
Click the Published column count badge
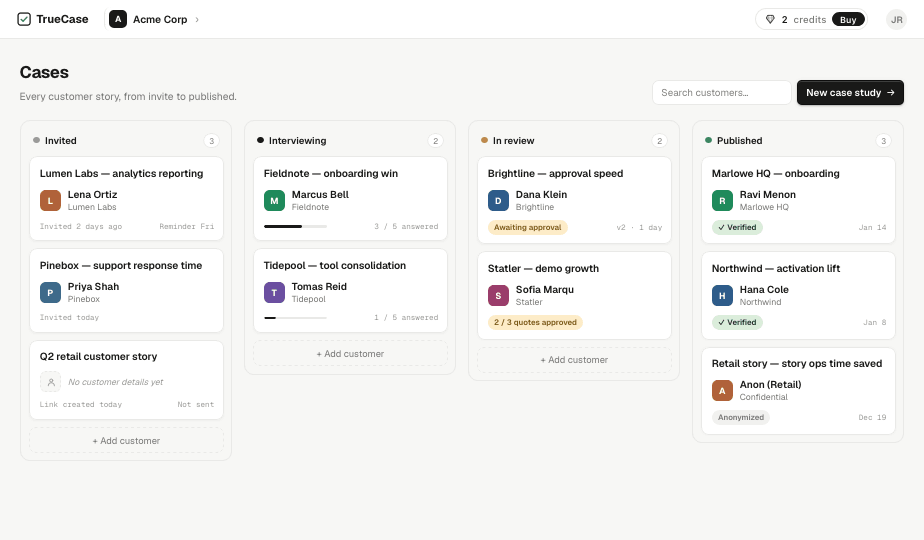(x=883, y=141)
